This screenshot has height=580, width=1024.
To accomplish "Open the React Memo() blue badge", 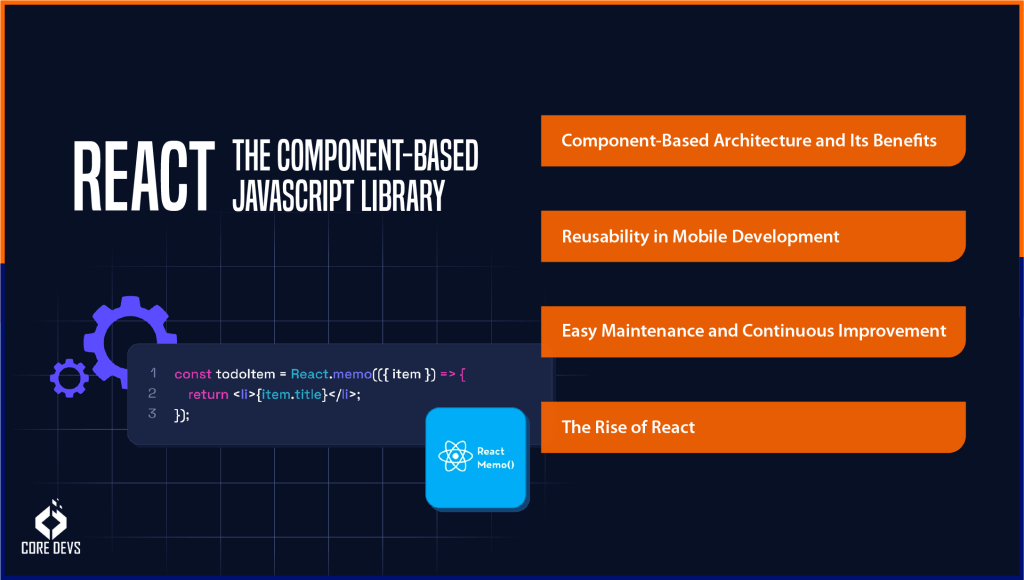I will (477, 458).
